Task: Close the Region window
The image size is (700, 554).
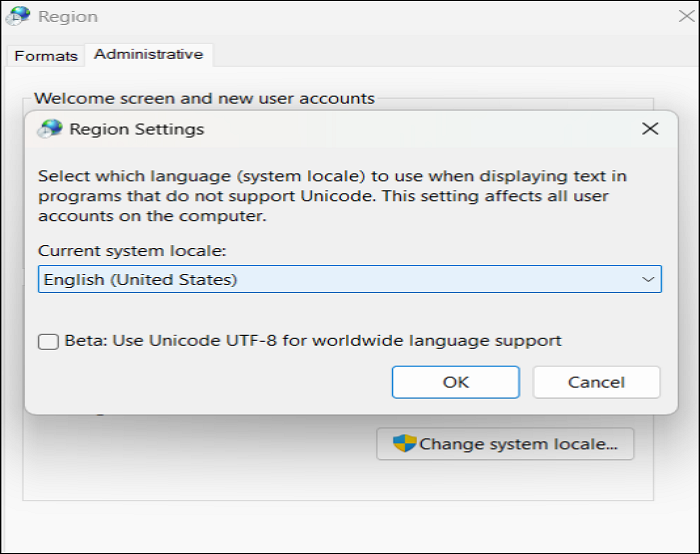Action: click(687, 16)
